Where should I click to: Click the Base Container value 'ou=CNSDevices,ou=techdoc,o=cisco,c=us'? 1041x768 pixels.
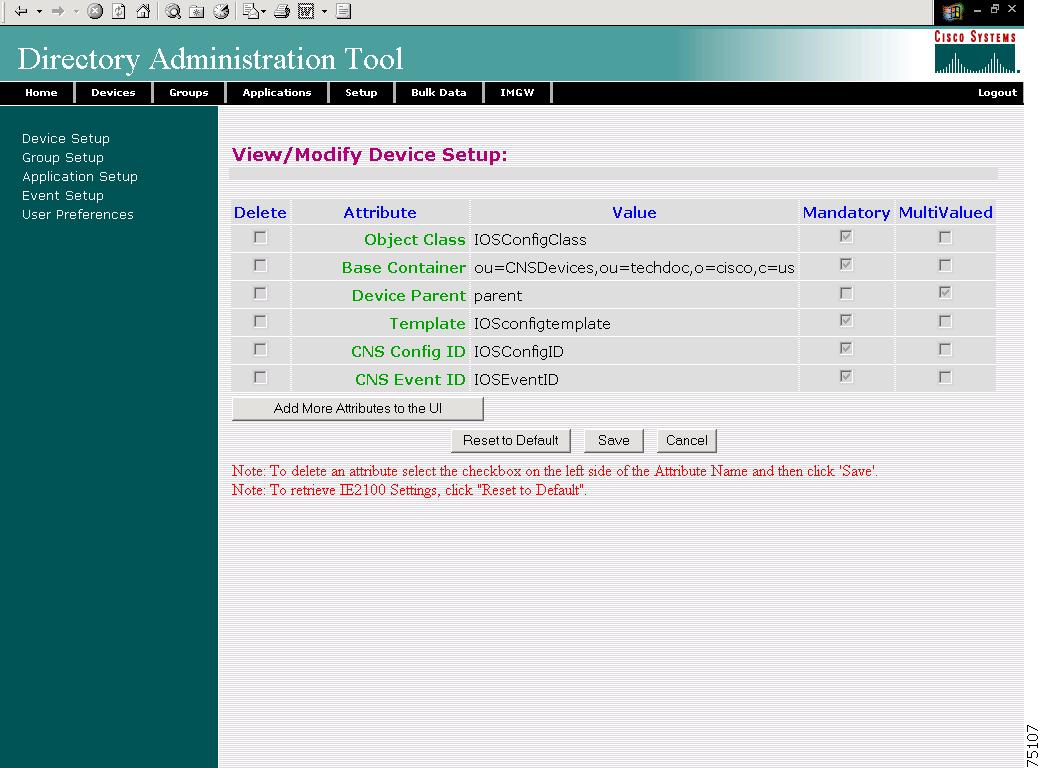(634, 268)
